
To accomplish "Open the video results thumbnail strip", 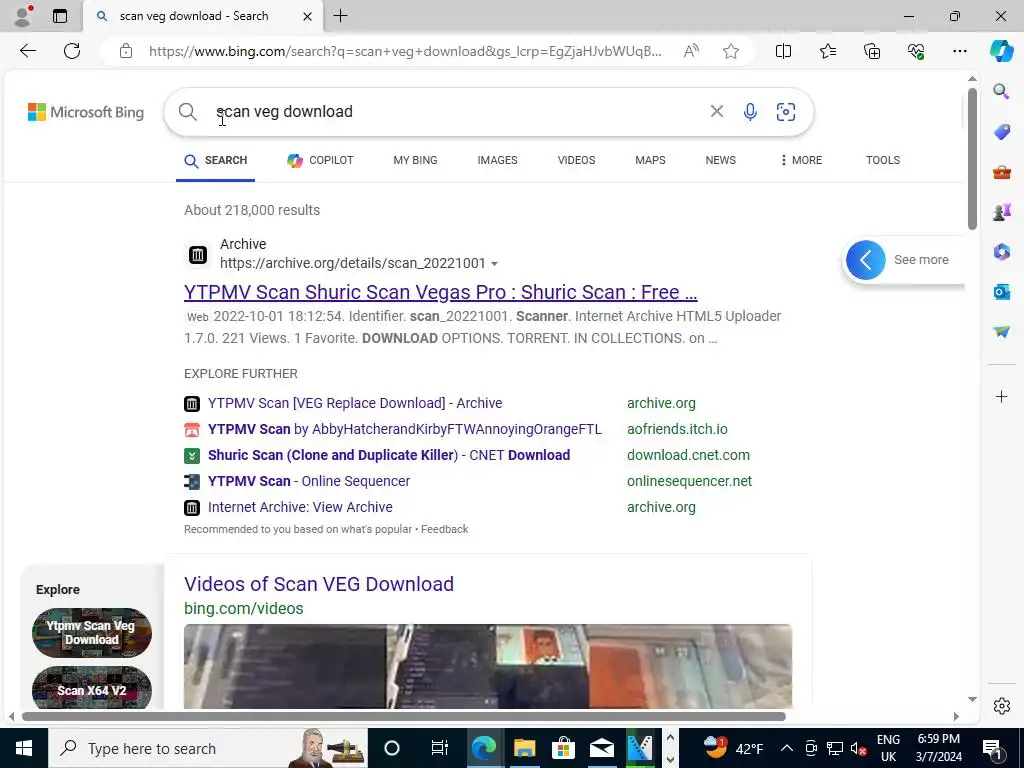I will (x=488, y=666).
